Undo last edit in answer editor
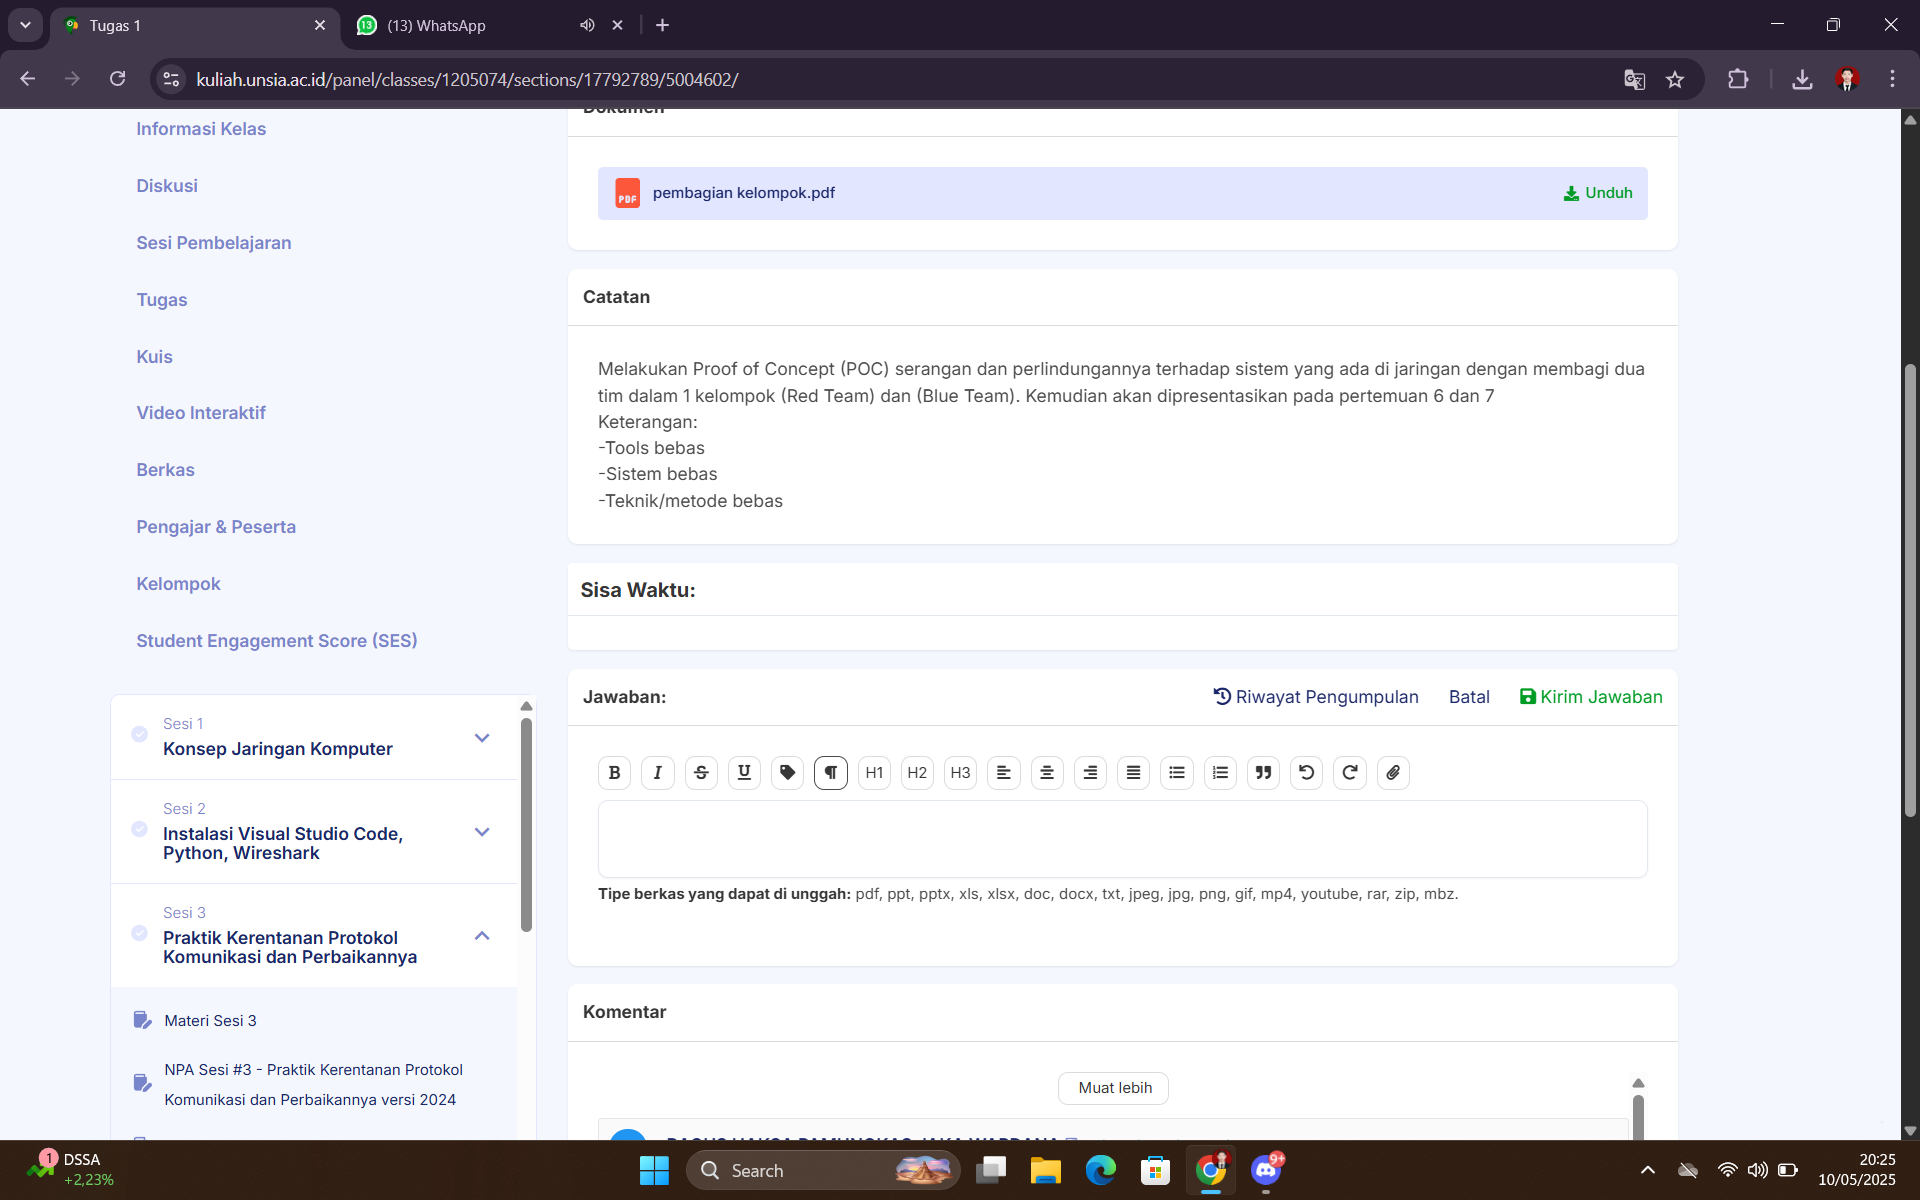The height and width of the screenshot is (1200, 1920). [1306, 772]
